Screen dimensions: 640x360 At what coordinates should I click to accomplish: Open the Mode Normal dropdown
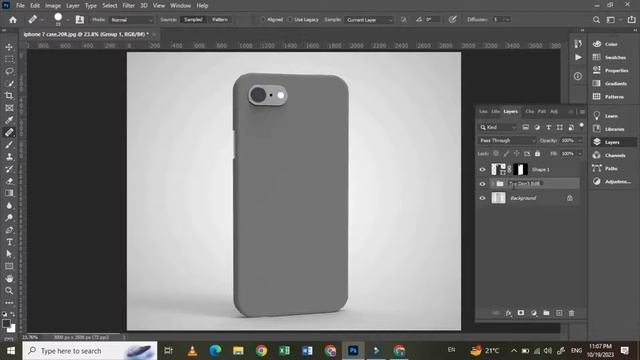click(x=131, y=20)
